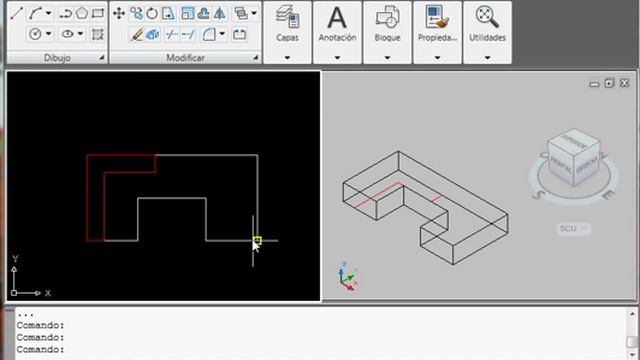Click the Bloque panel icon
640x360 pixels.
point(387,18)
